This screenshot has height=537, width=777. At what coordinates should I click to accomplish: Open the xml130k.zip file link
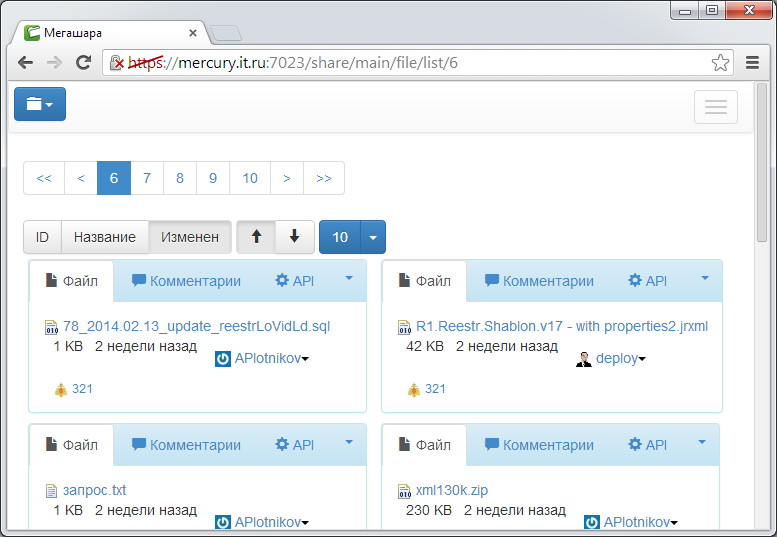click(x=451, y=490)
